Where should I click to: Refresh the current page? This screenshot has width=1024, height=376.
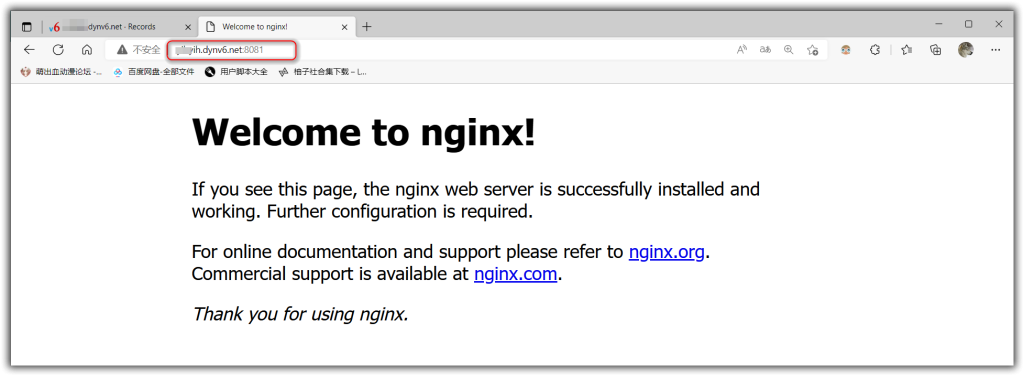click(x=58, y=50)
